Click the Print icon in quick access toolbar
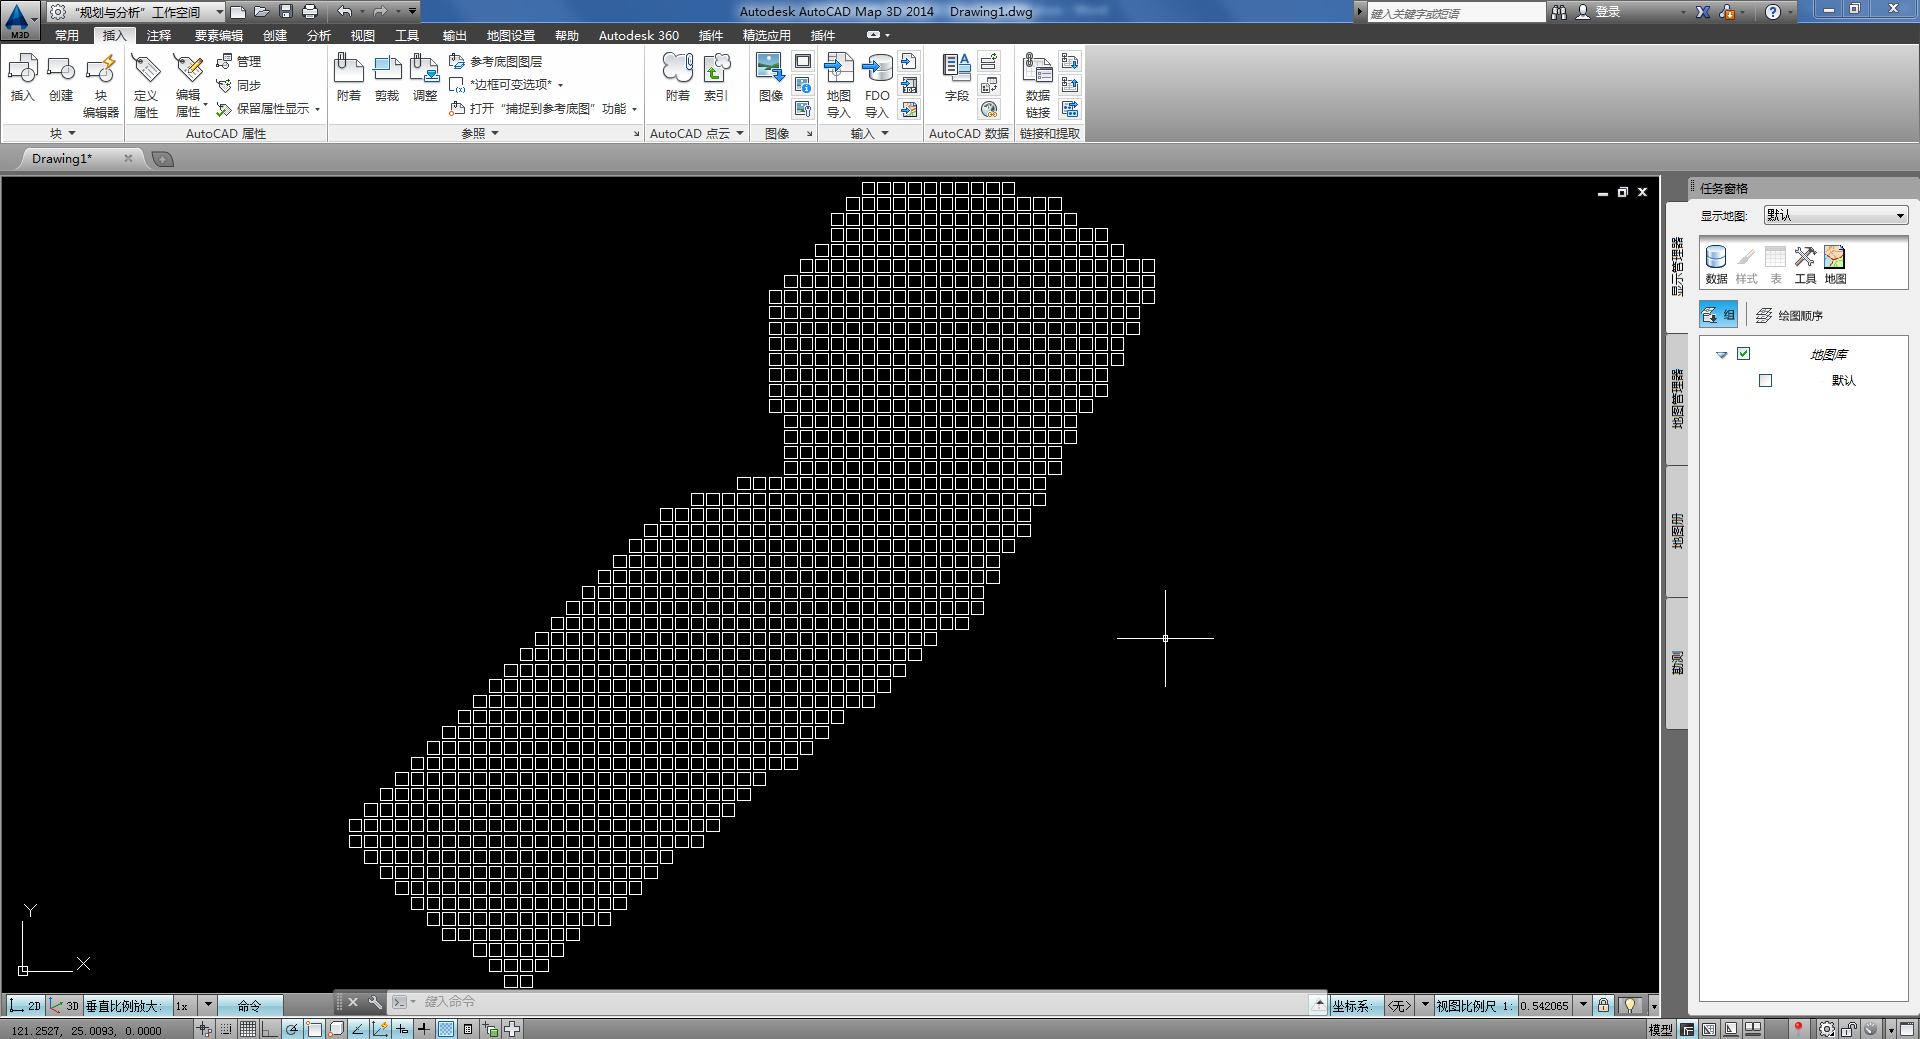 pos(310,11)
